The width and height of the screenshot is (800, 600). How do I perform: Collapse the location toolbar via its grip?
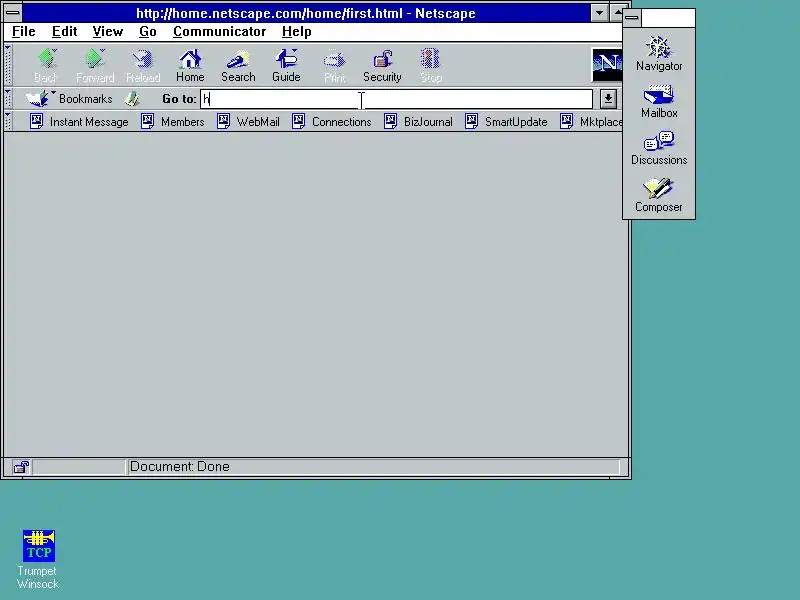[8, 98]
